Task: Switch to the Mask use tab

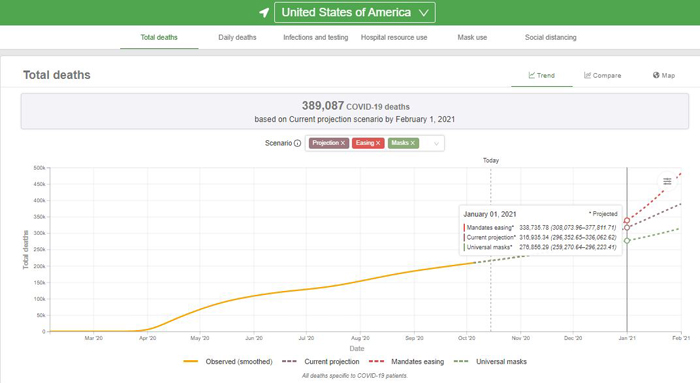Action: pyautogui.click(x=472, y=37)
